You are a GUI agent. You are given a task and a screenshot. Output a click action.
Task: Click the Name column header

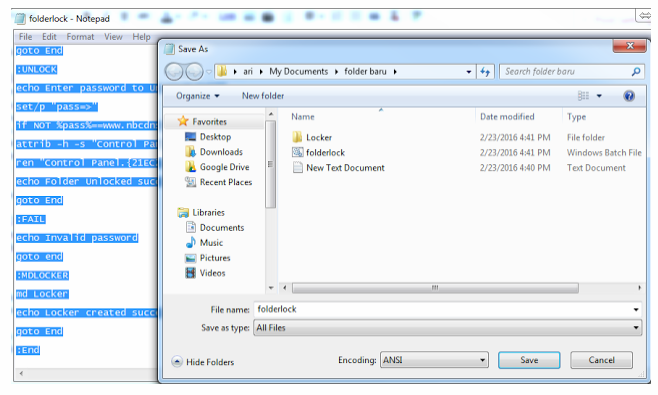pyautogui.click(x=303, y=117)
